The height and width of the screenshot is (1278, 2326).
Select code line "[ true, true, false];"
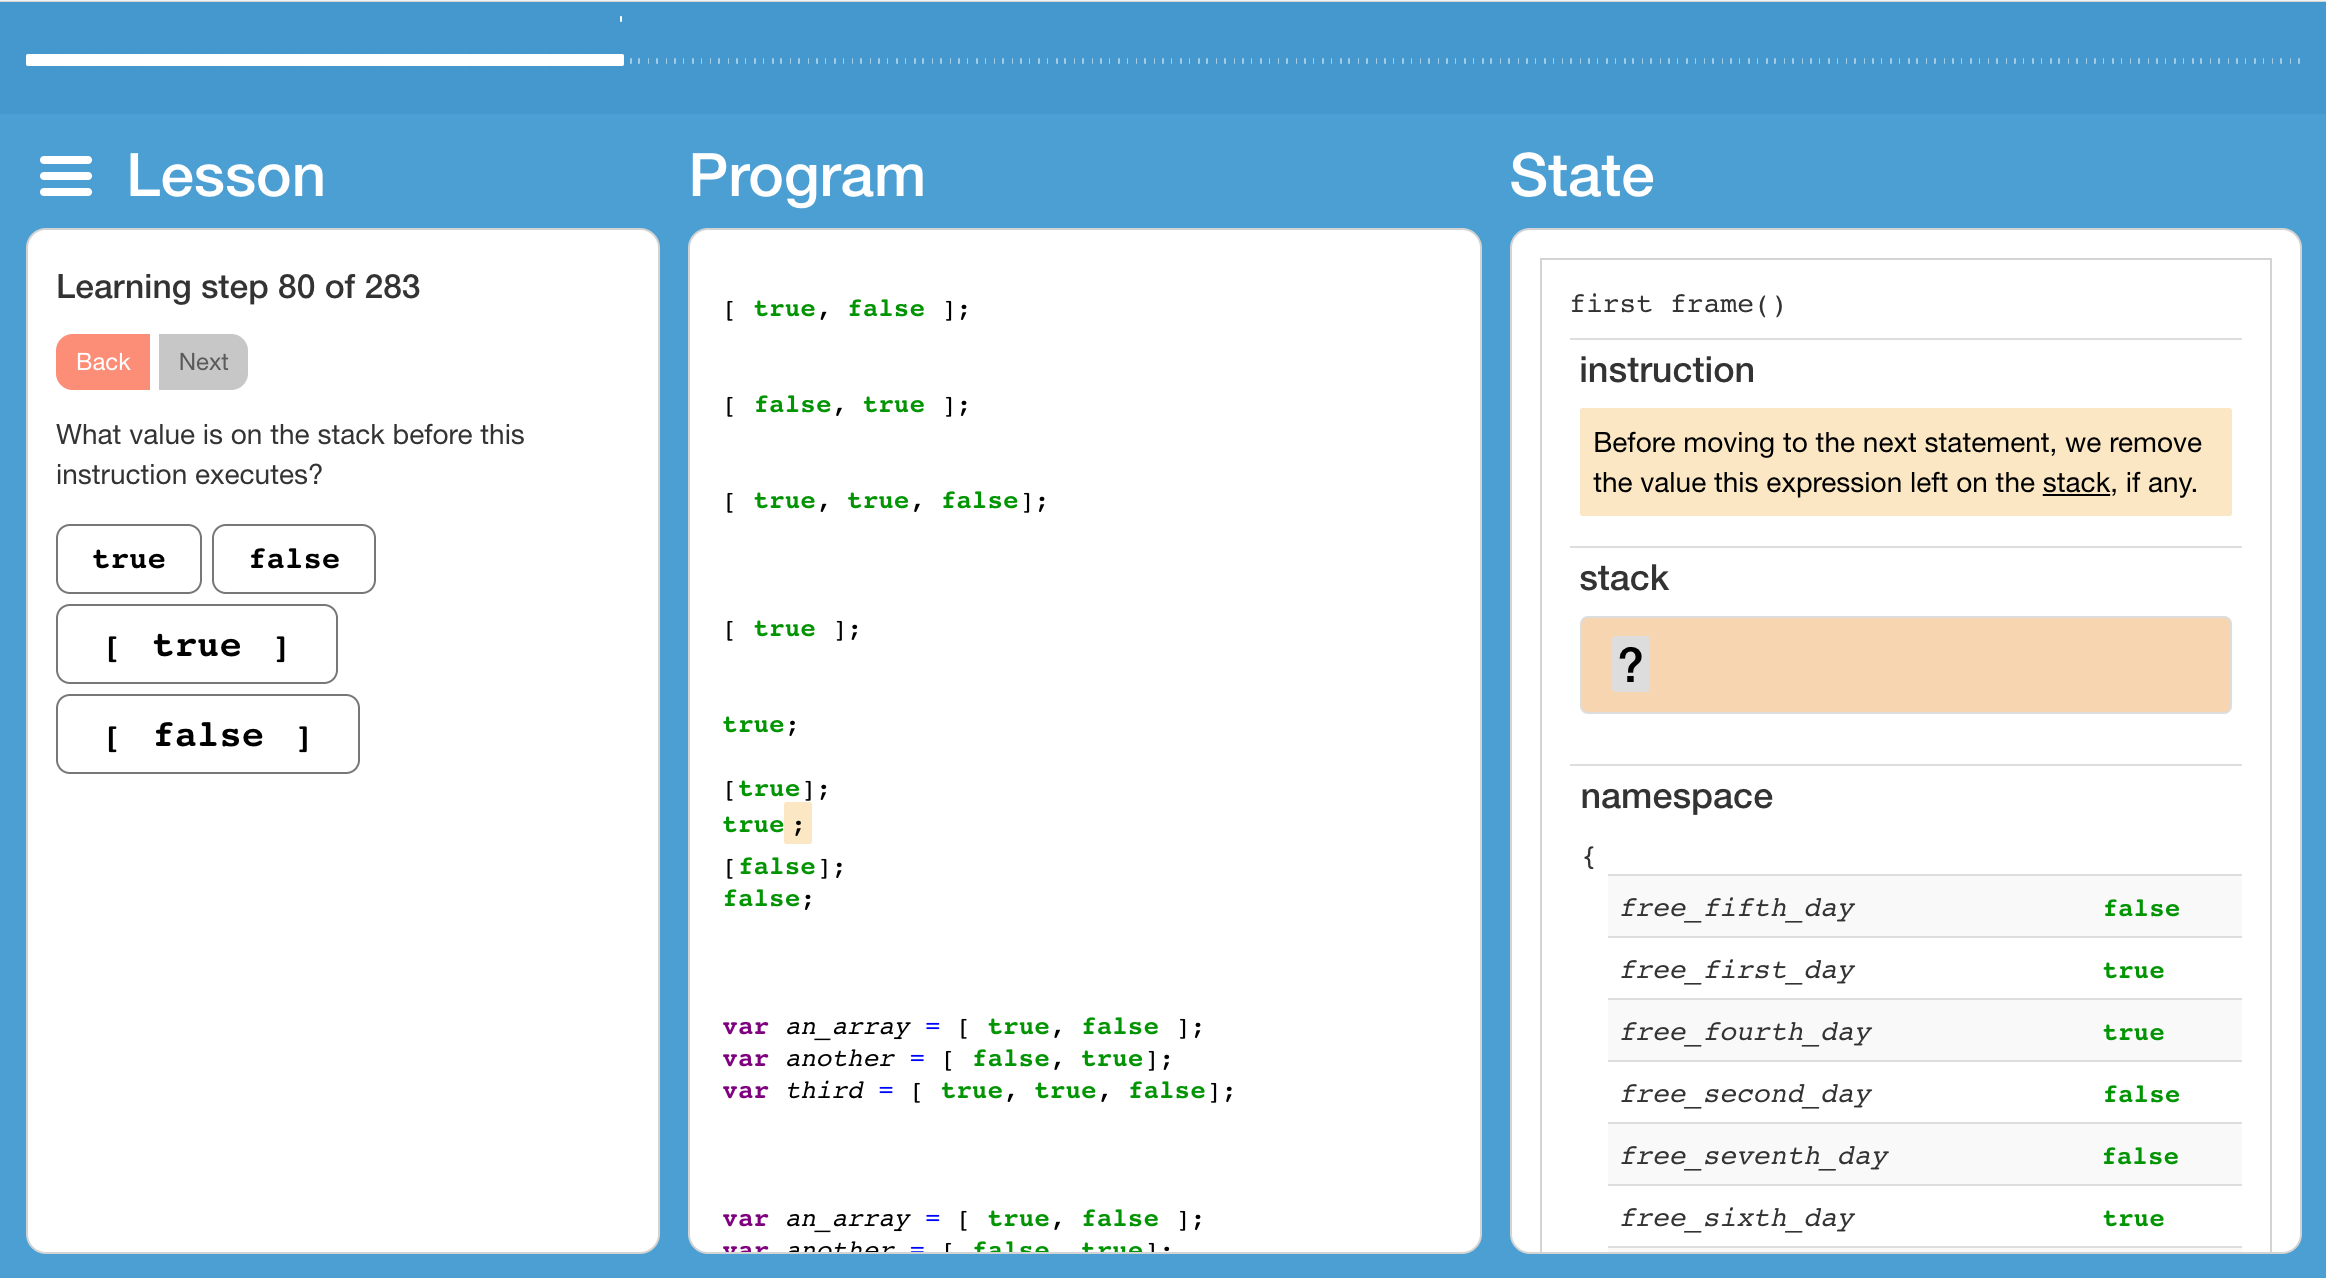pos(885,501)
